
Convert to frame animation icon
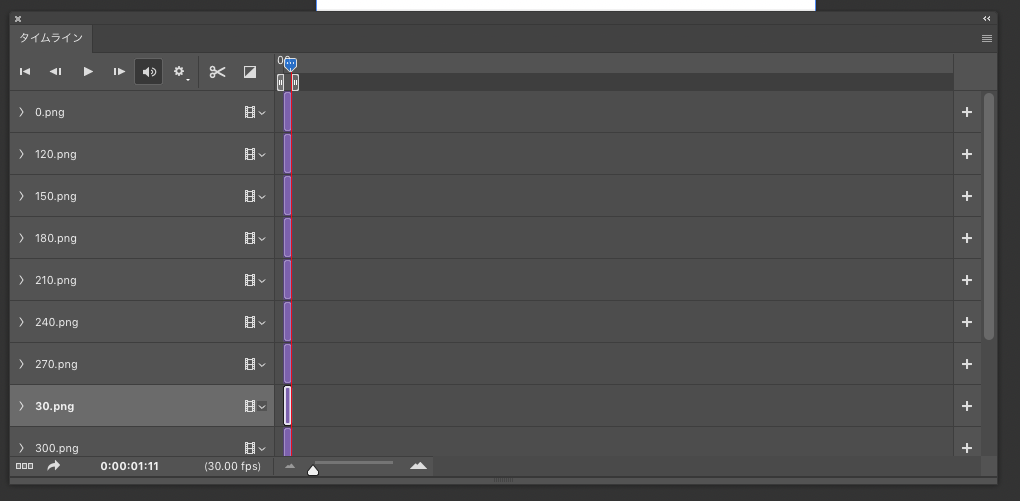tap(24, 466)
